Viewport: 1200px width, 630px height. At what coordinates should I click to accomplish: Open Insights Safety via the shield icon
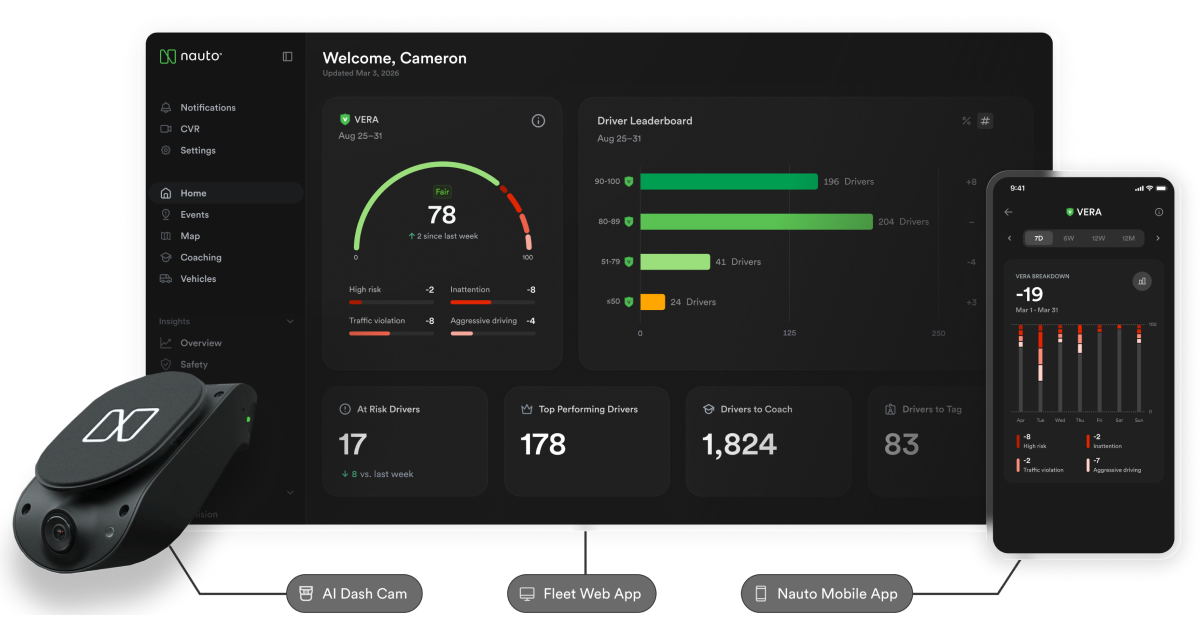(x=166, y=365)
